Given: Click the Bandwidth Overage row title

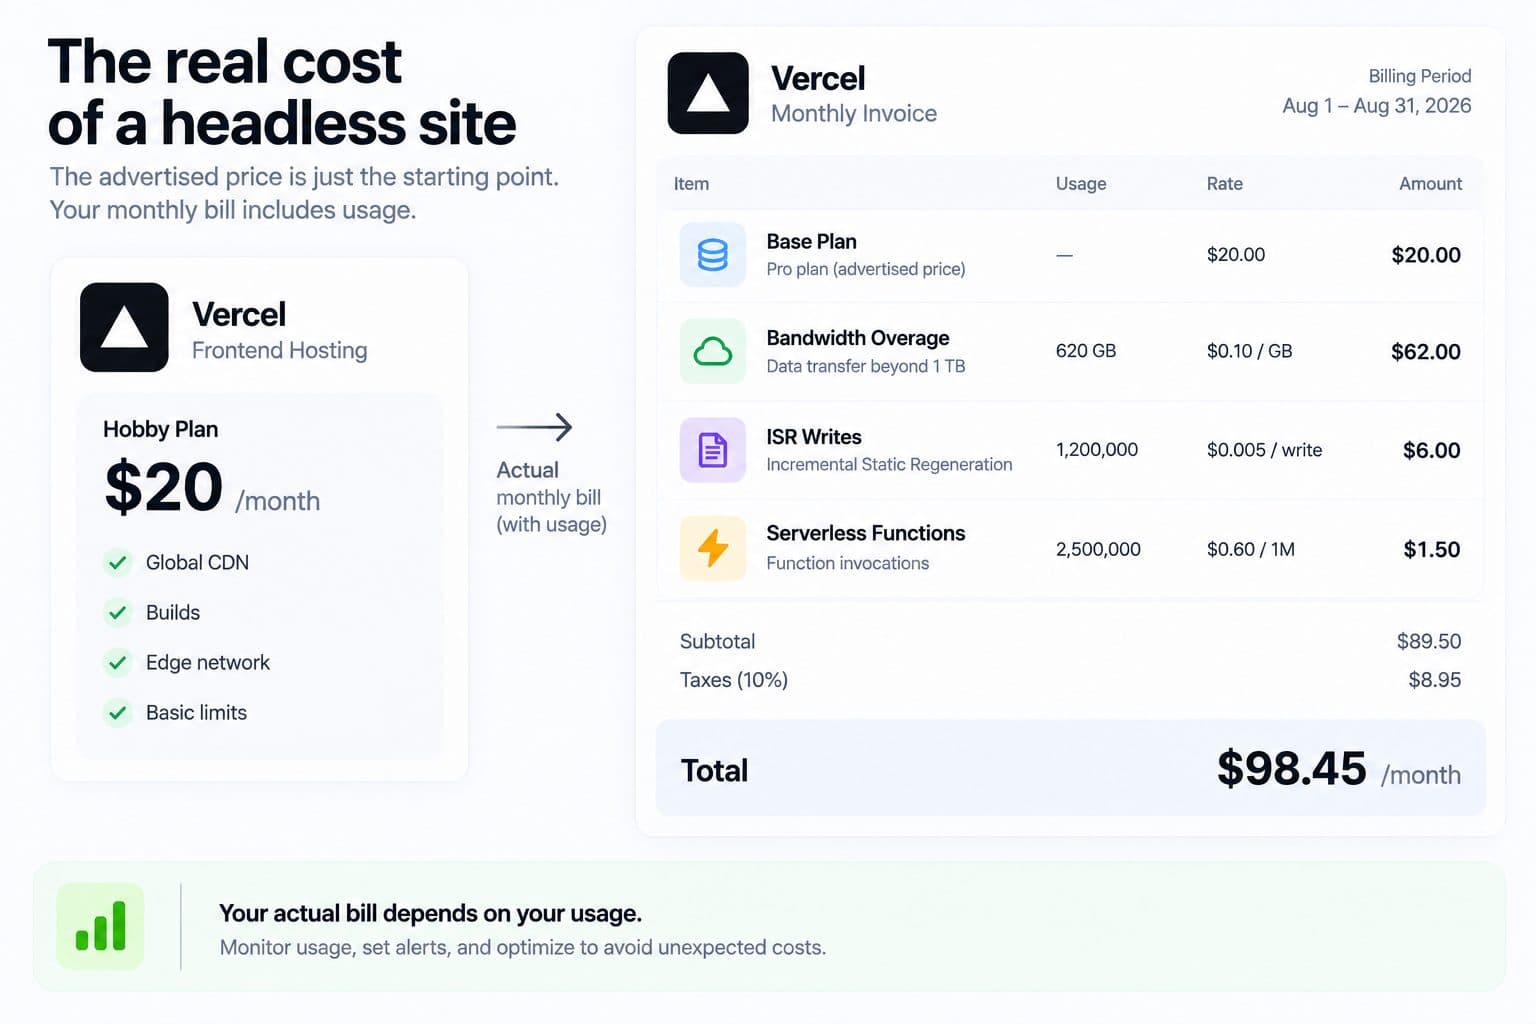Looking at the screenshot, I should pyautogui.click(x=858, y=338).
